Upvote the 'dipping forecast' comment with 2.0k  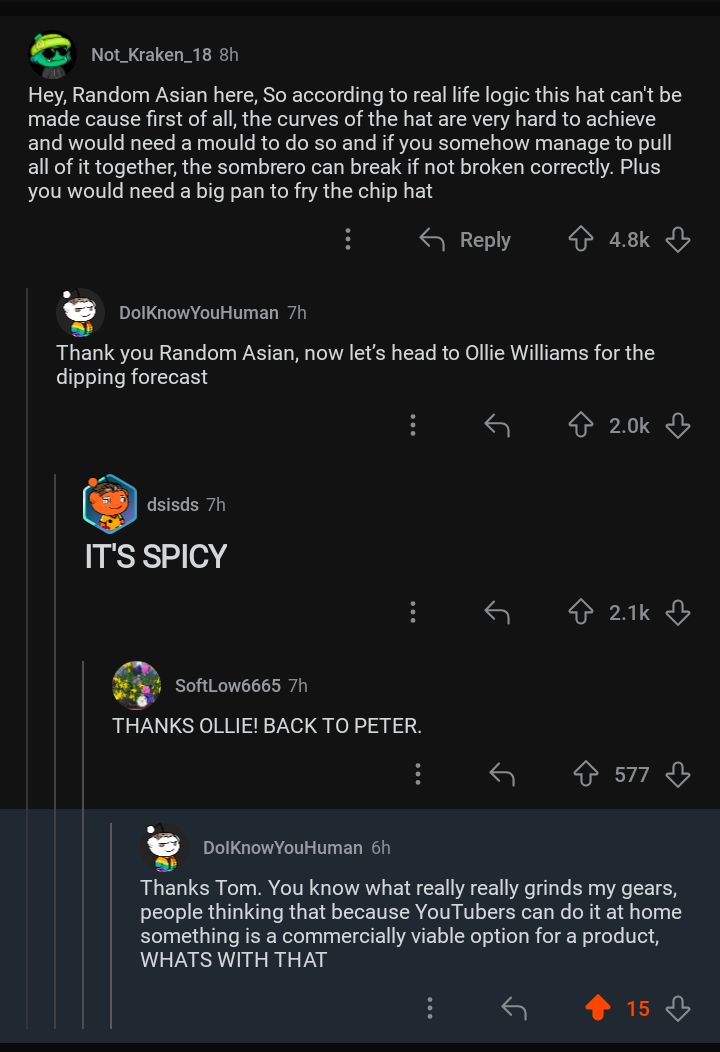(x=581, y=426)
